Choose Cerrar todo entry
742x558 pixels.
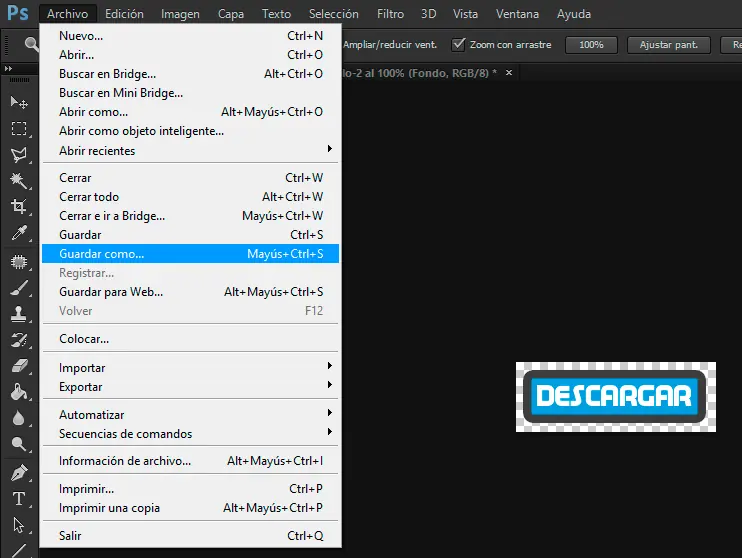(191, 196)
